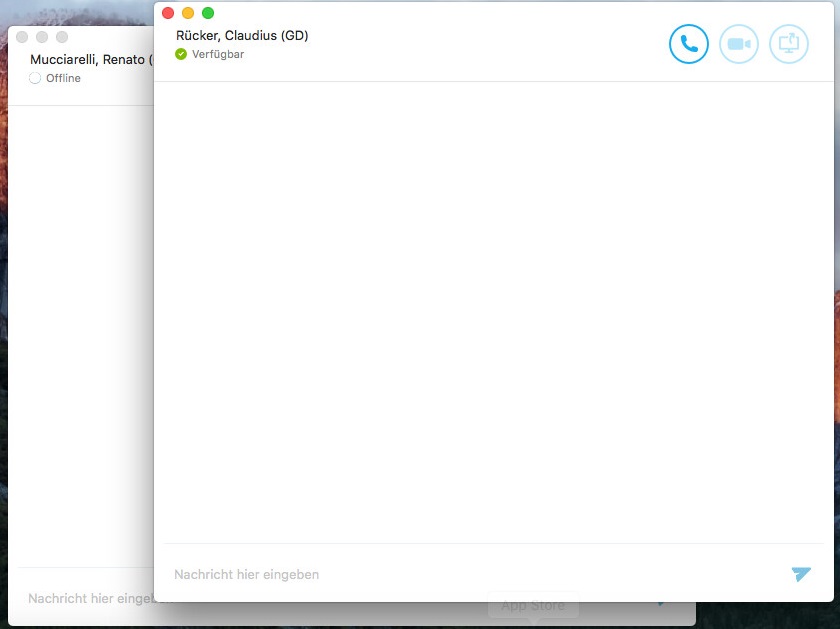Focus the message field in the Rücker chat

pos(477,574)
